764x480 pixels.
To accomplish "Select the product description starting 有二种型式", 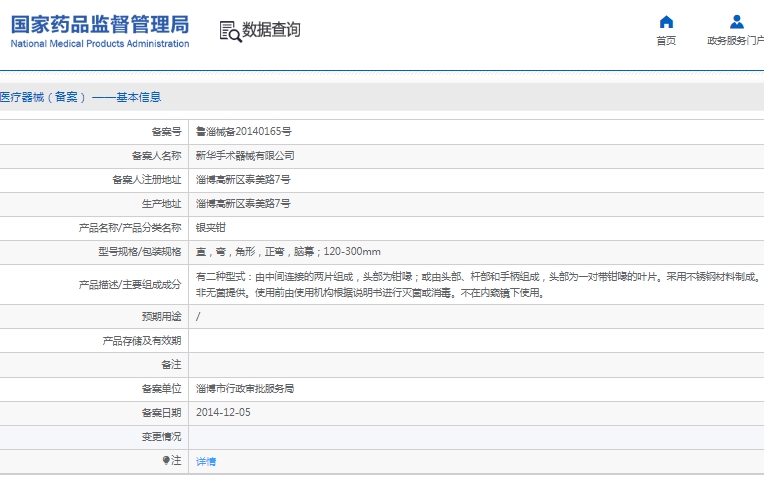I will pos(478,285).
